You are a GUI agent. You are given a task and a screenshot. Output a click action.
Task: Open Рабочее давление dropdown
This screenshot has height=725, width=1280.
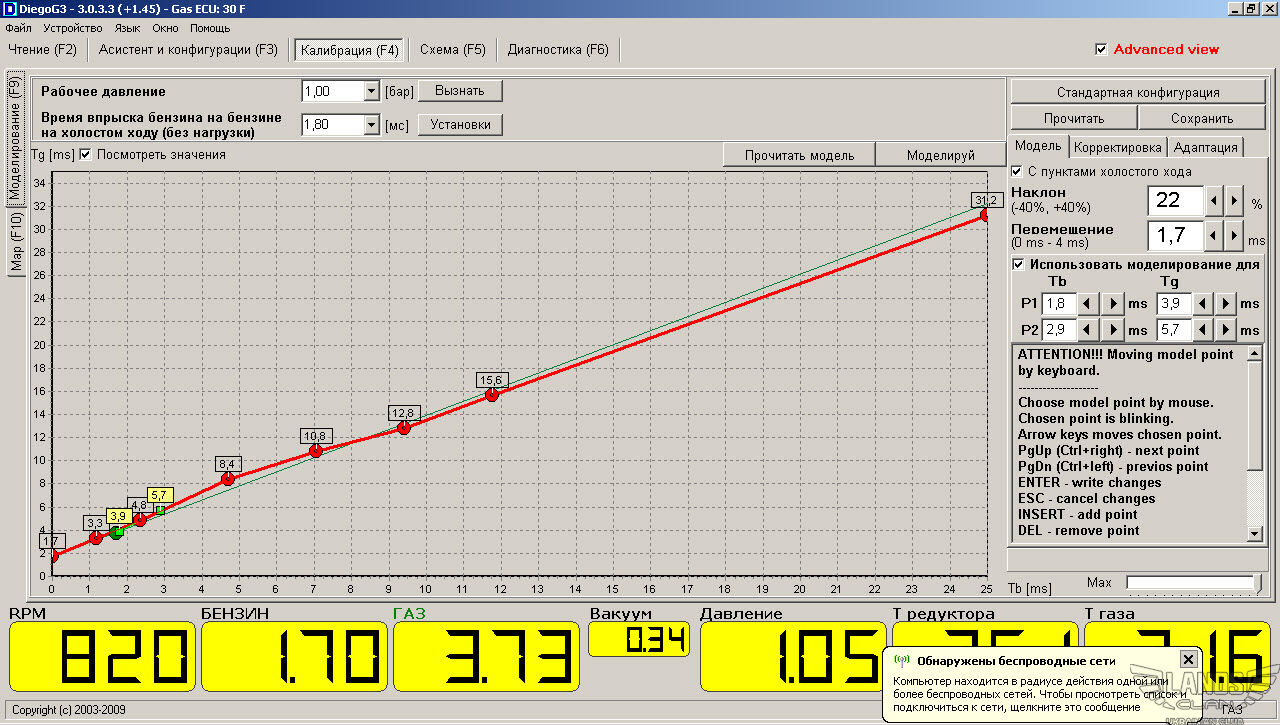(371, 92)
